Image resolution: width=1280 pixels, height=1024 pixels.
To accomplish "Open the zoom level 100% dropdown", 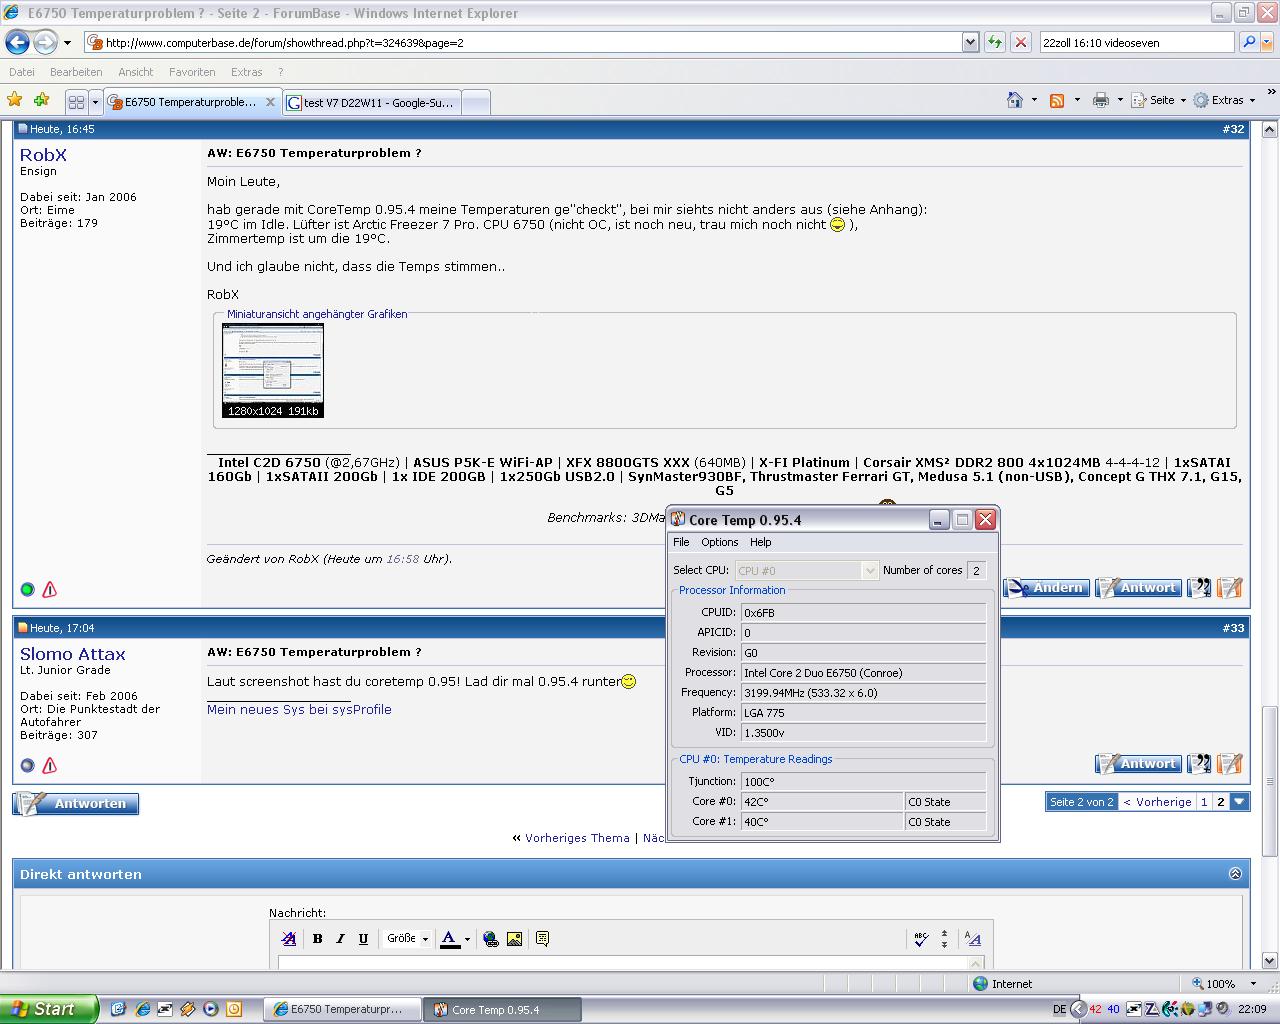I will (x=1253, y=984).
